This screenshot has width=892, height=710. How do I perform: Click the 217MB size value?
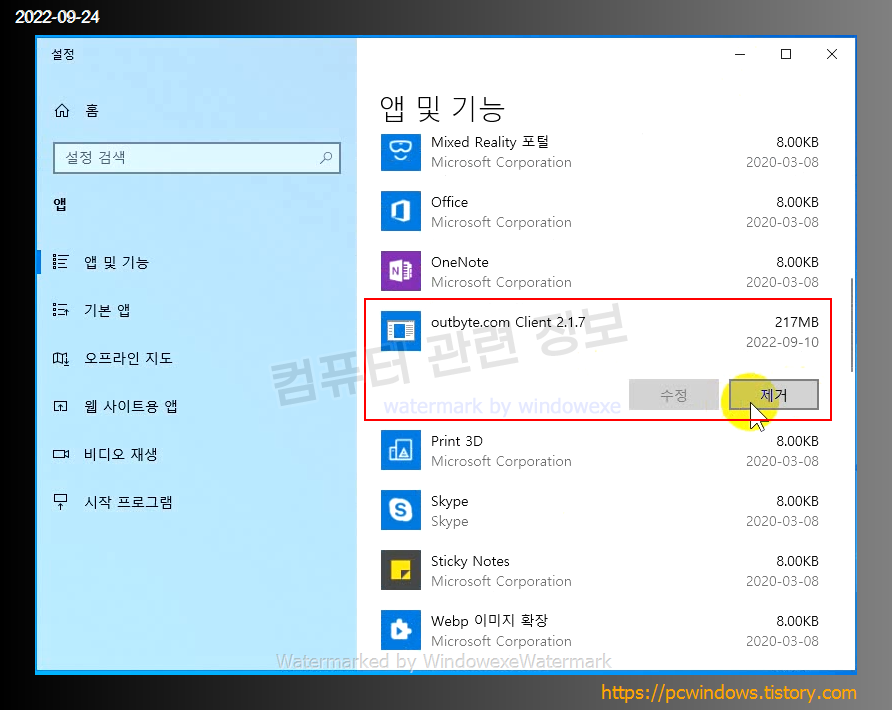click(796, 322)
